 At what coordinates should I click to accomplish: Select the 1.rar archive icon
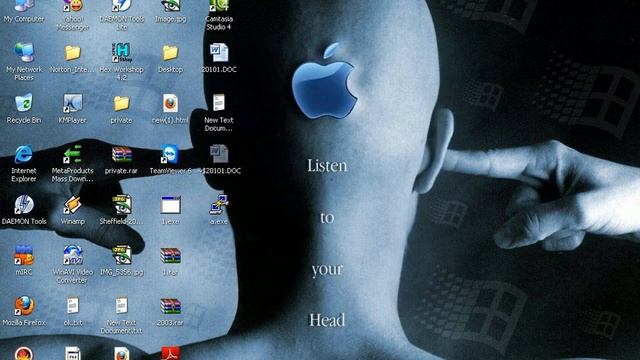(x=170, y=255)
